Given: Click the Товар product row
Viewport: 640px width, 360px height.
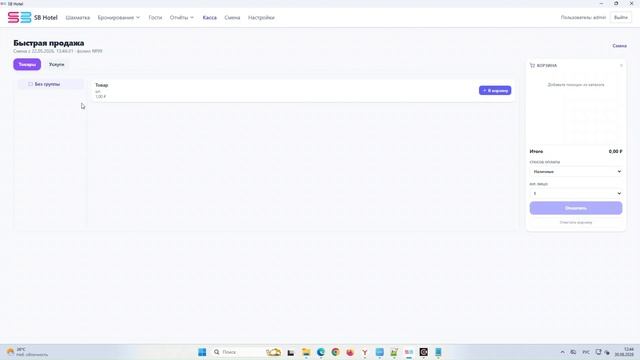Looking at the screenshot, I should click(x=302, y=91).
